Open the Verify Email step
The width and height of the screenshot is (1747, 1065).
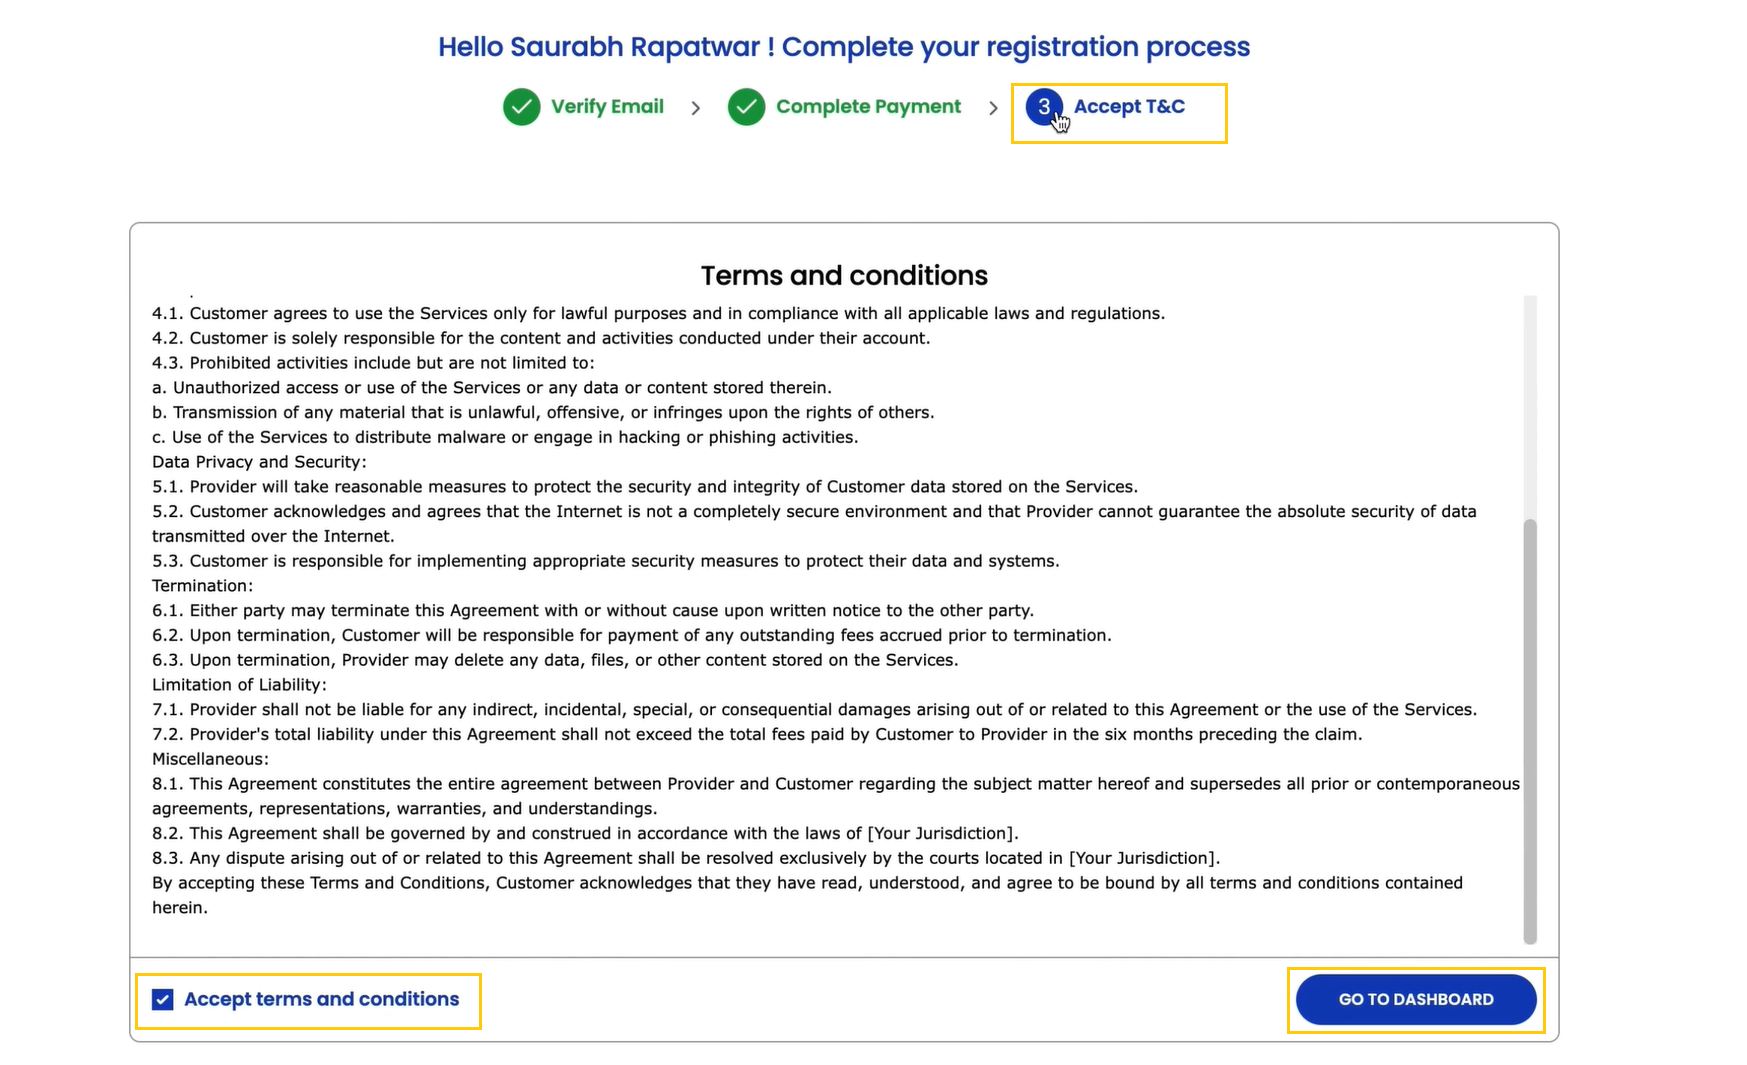tap(607, 107)
